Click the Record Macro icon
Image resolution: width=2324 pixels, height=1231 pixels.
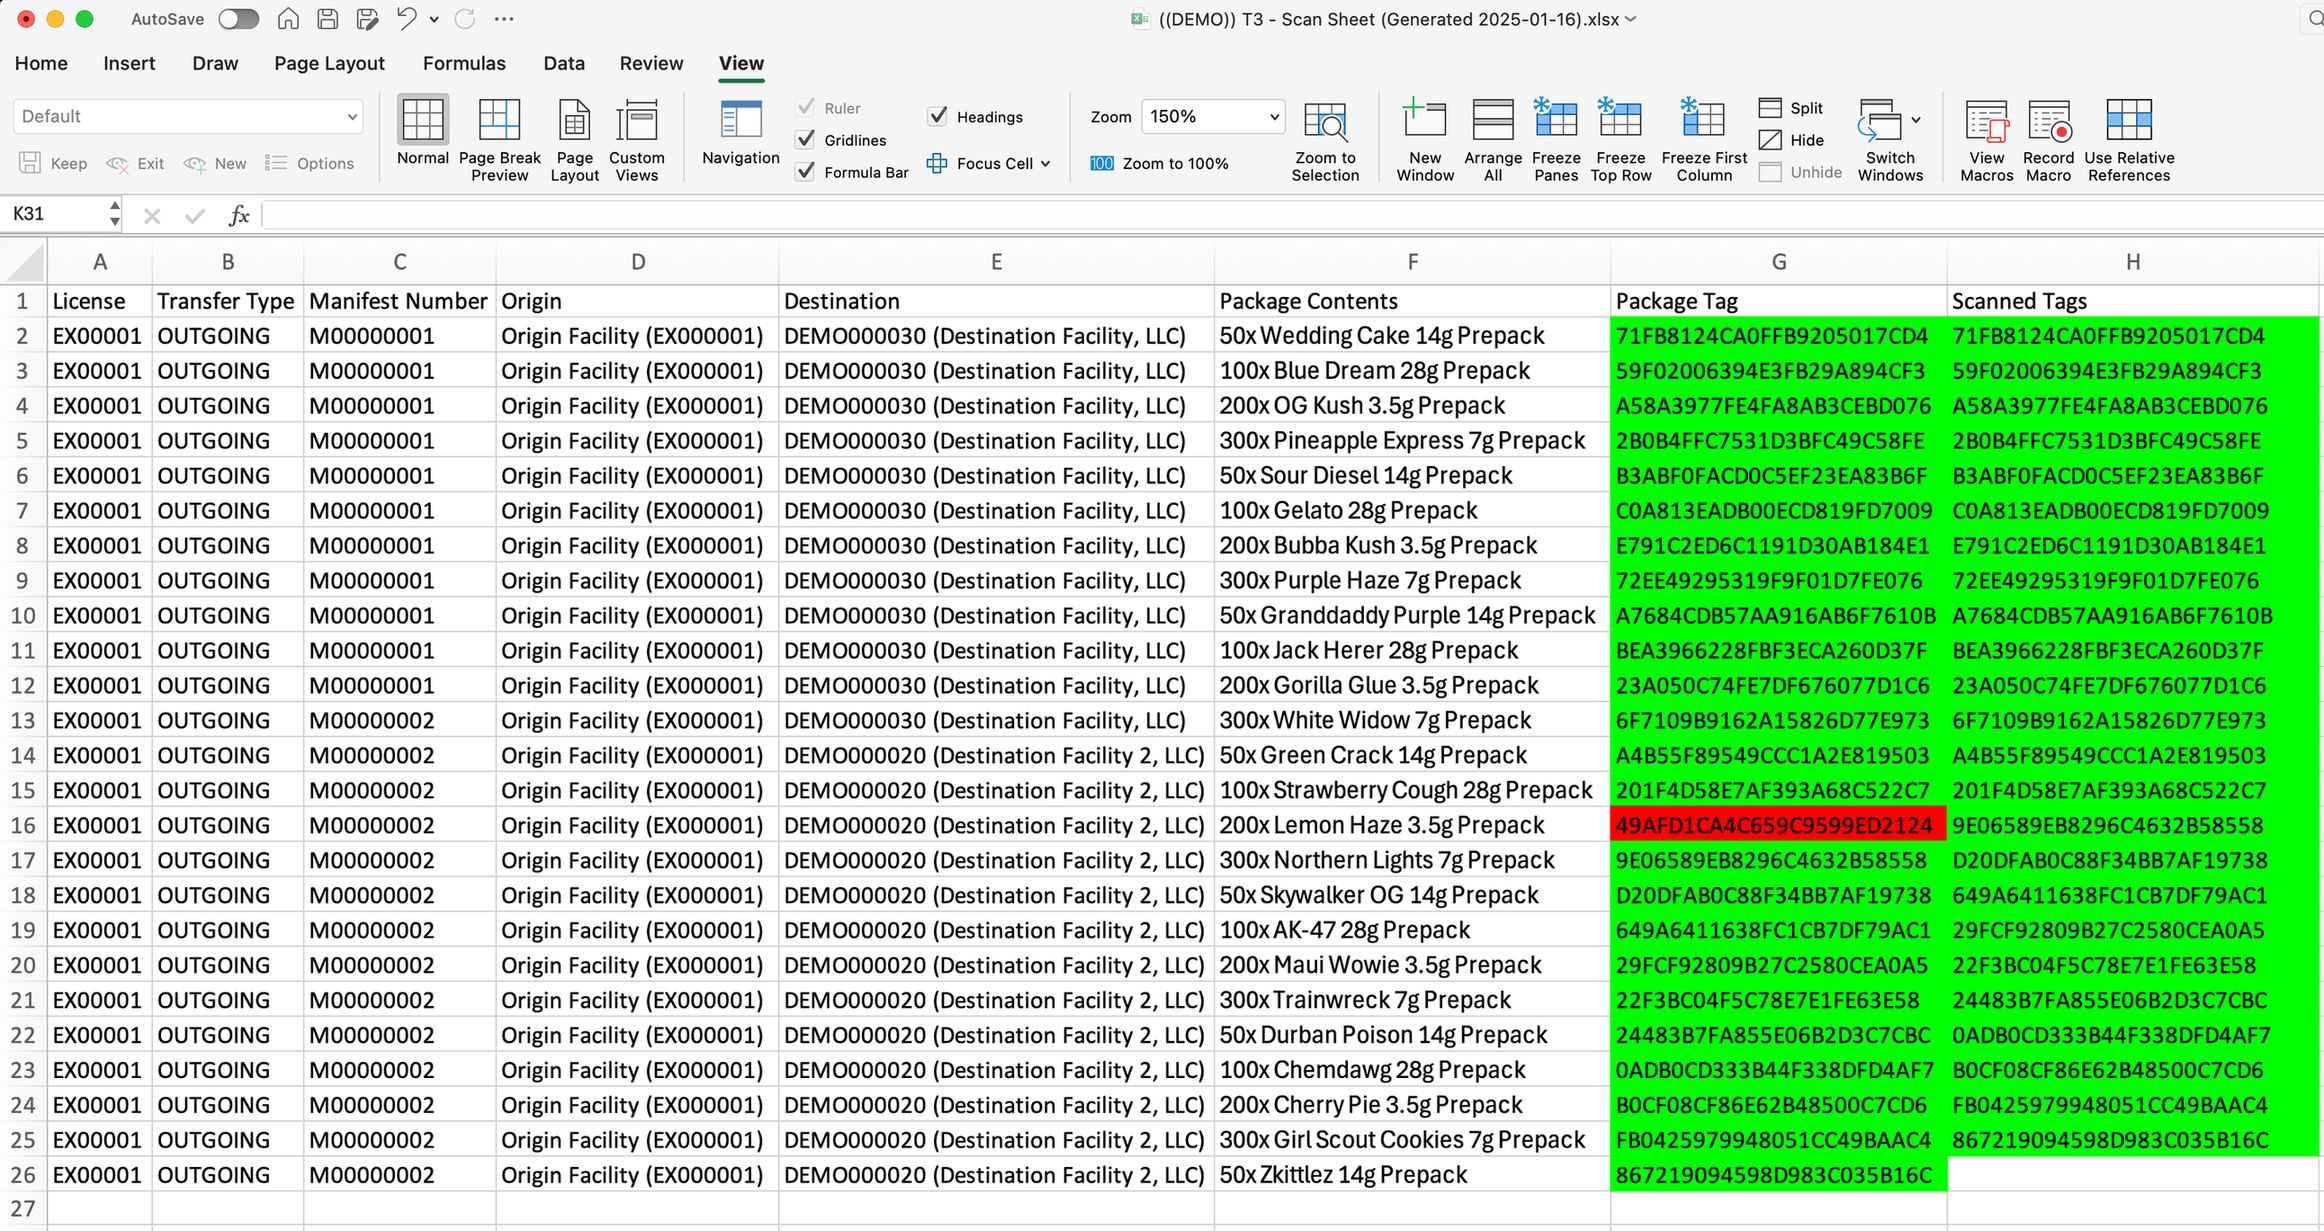coord(2048,120)
